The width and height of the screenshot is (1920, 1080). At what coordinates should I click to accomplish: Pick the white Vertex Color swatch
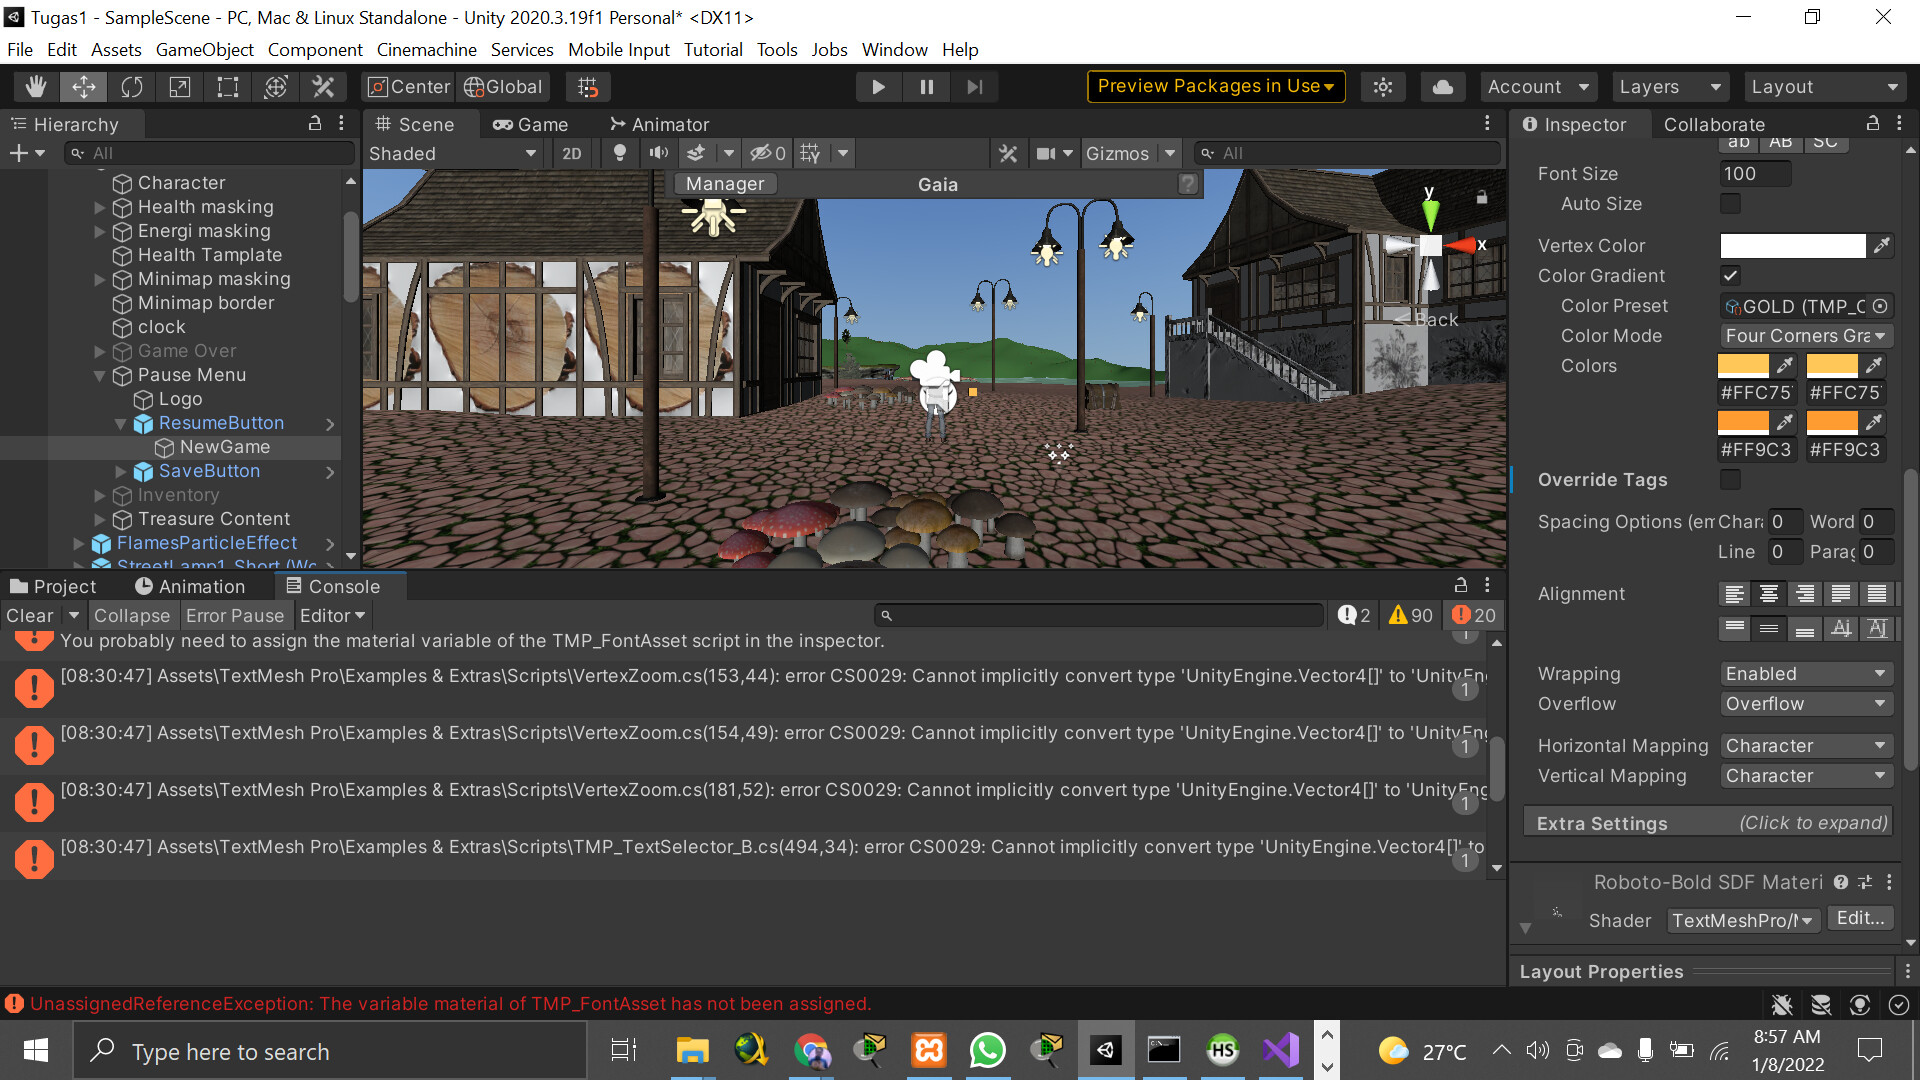[1792, 245]
